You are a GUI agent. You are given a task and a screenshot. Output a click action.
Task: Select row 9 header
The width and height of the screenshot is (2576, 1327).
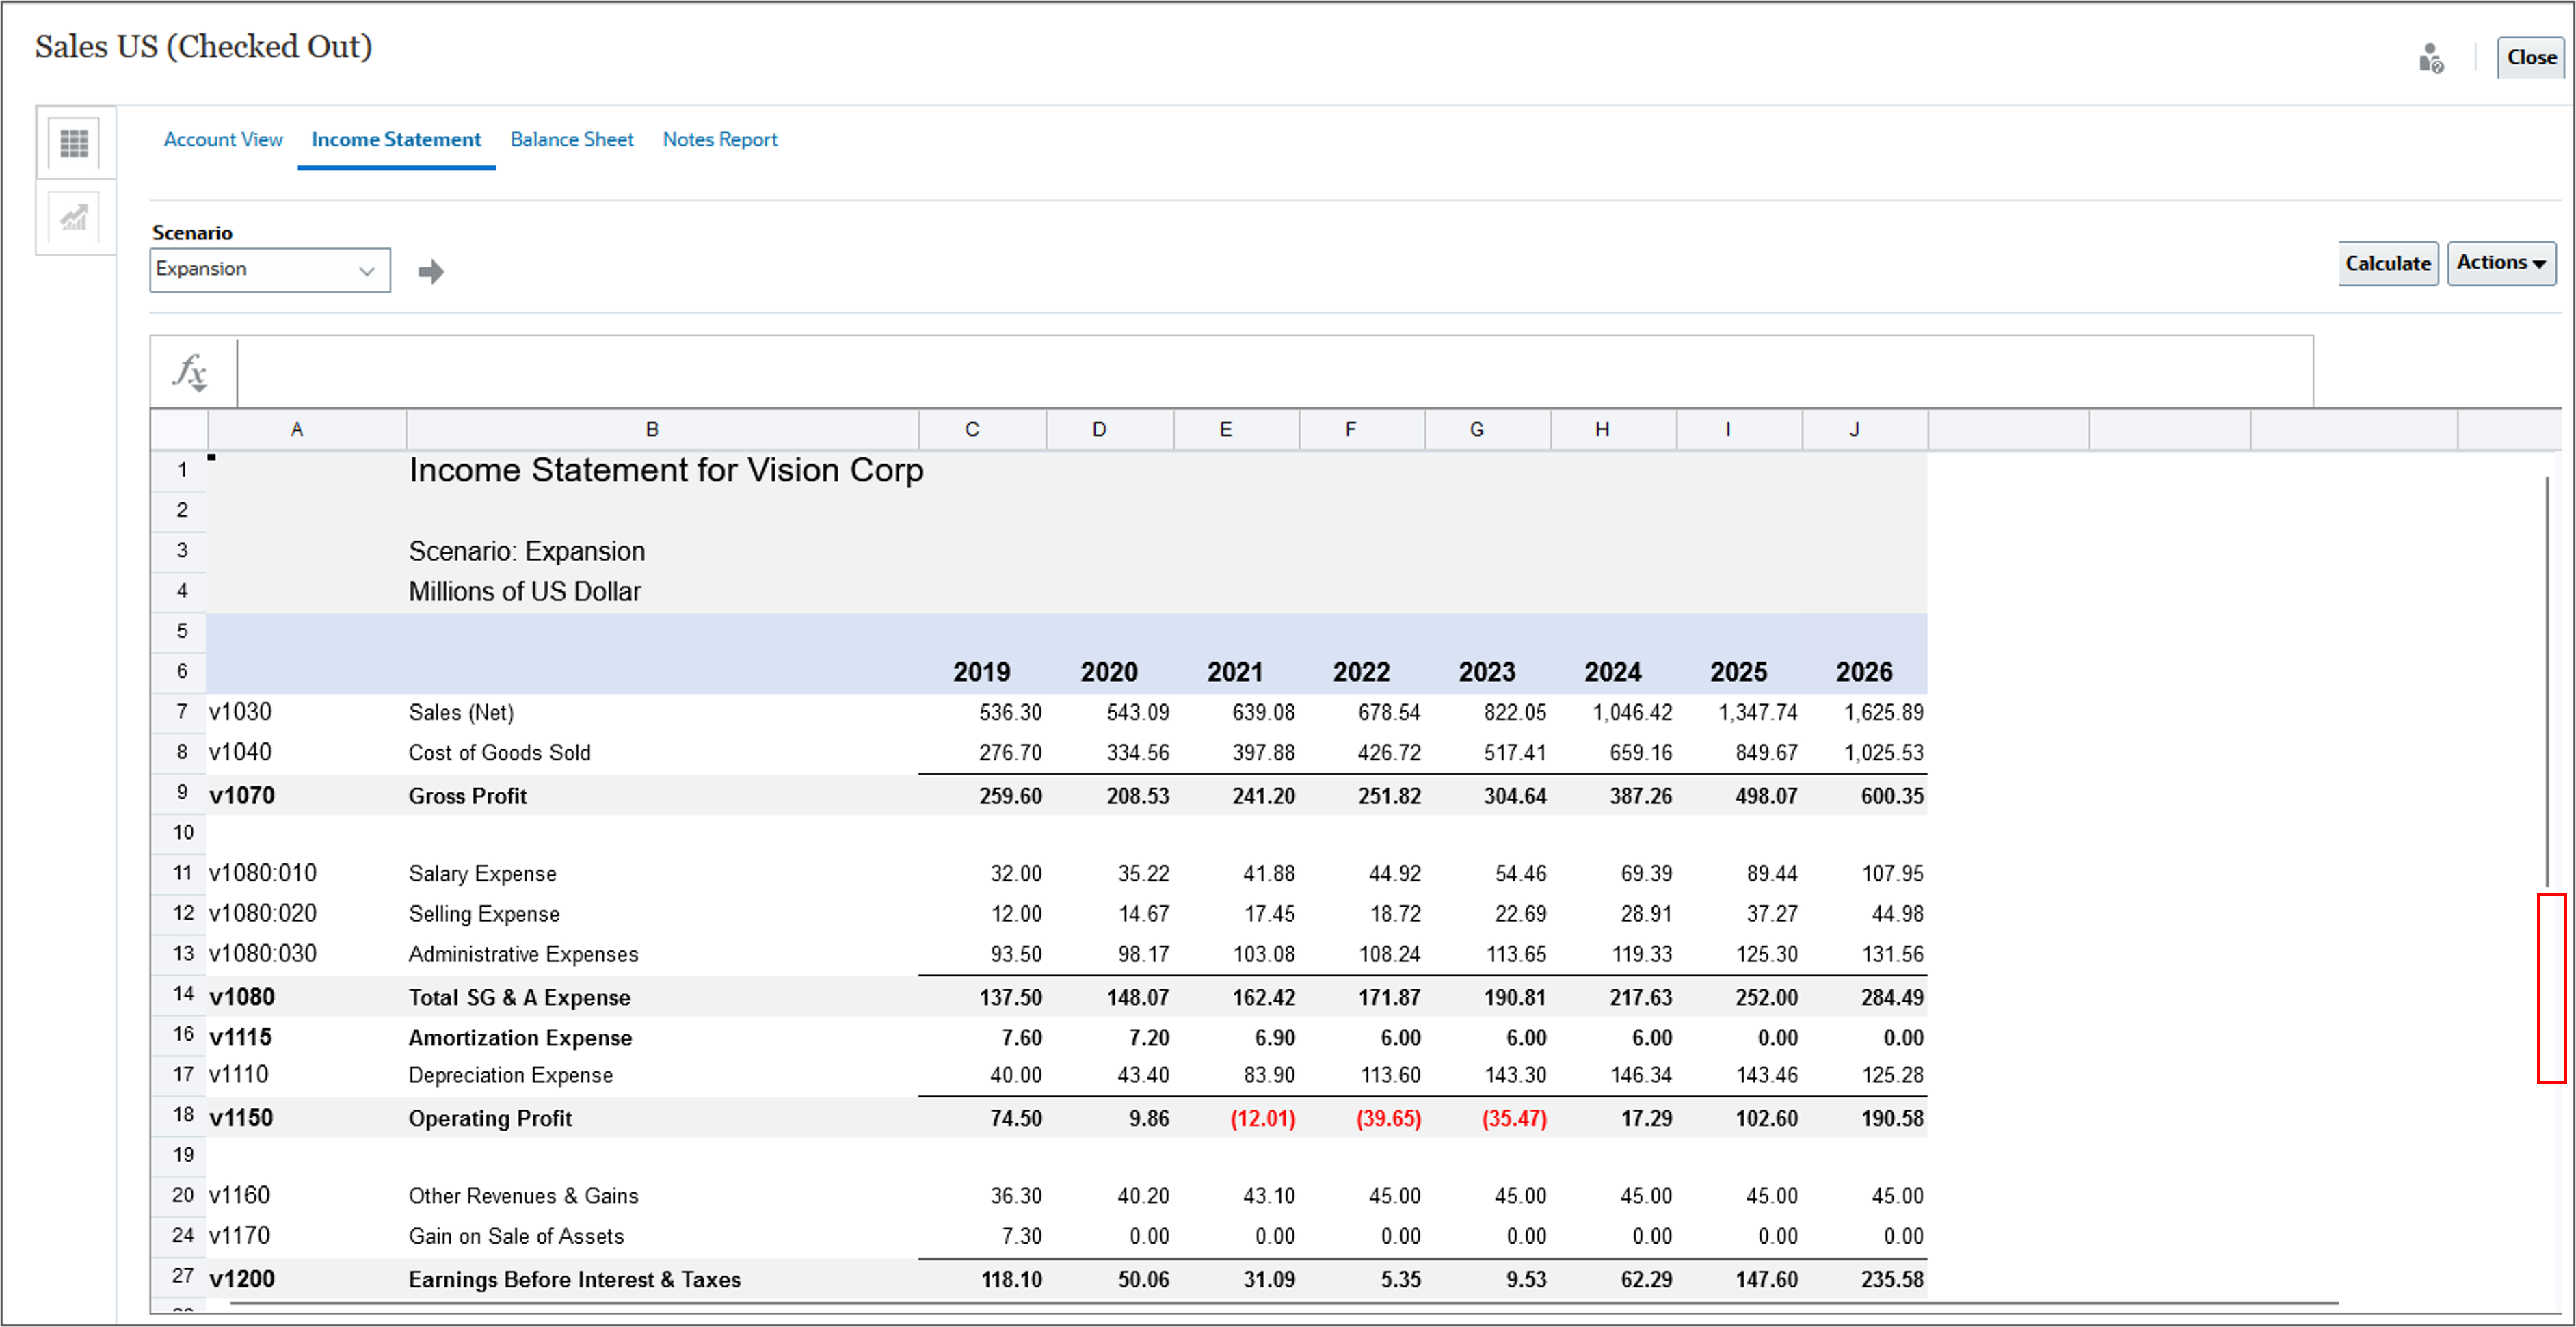pyautogui.click(x=180, y=794)
